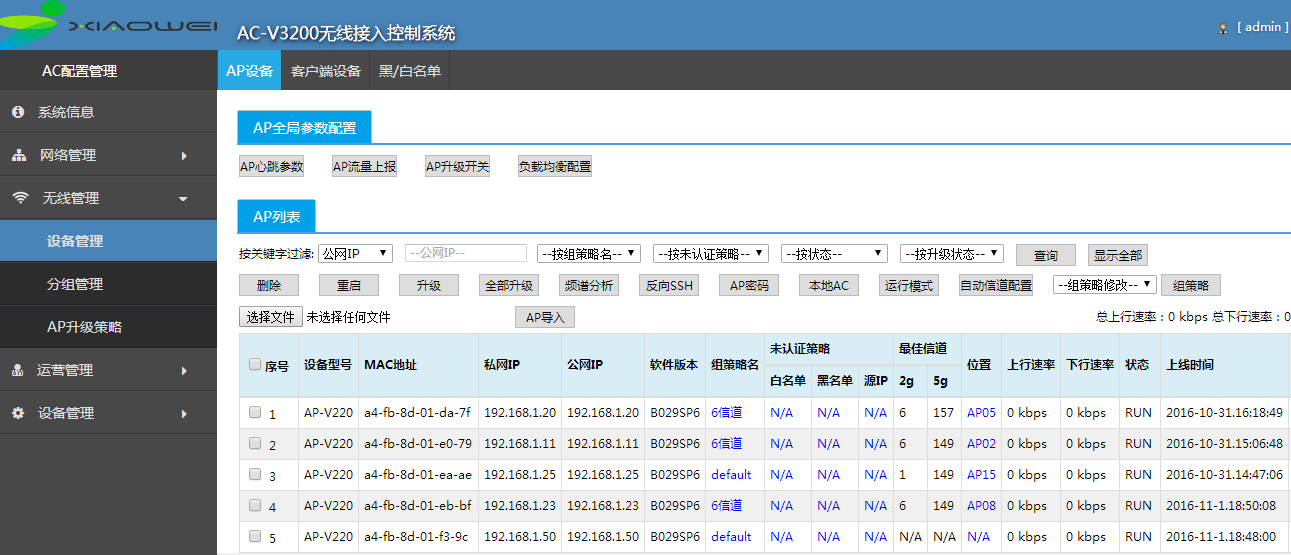Switch to the AP设备 tab
Image resolution: width=1291 pixels, height=555 pixels.
tap(249, 71)
